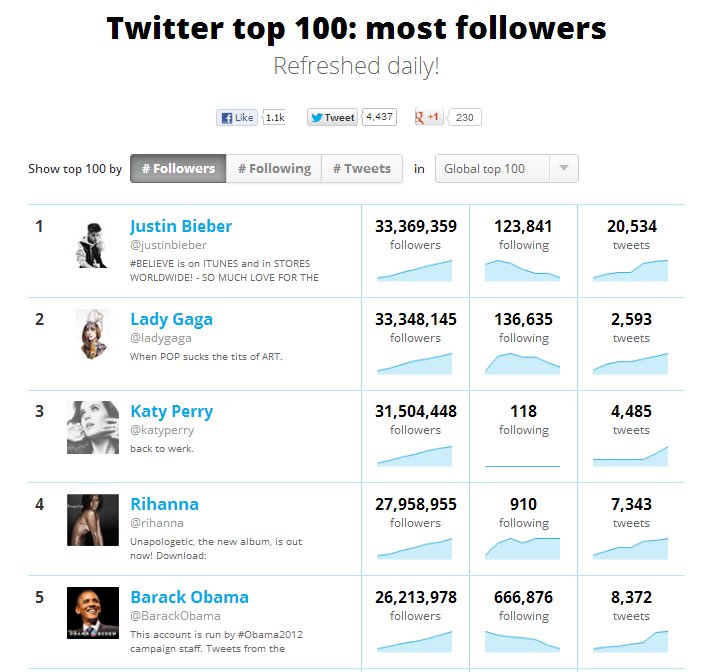Click the Tweet count bubble 4,437
The width and height of the screenshot is (716, 672).
pos(379,117)
